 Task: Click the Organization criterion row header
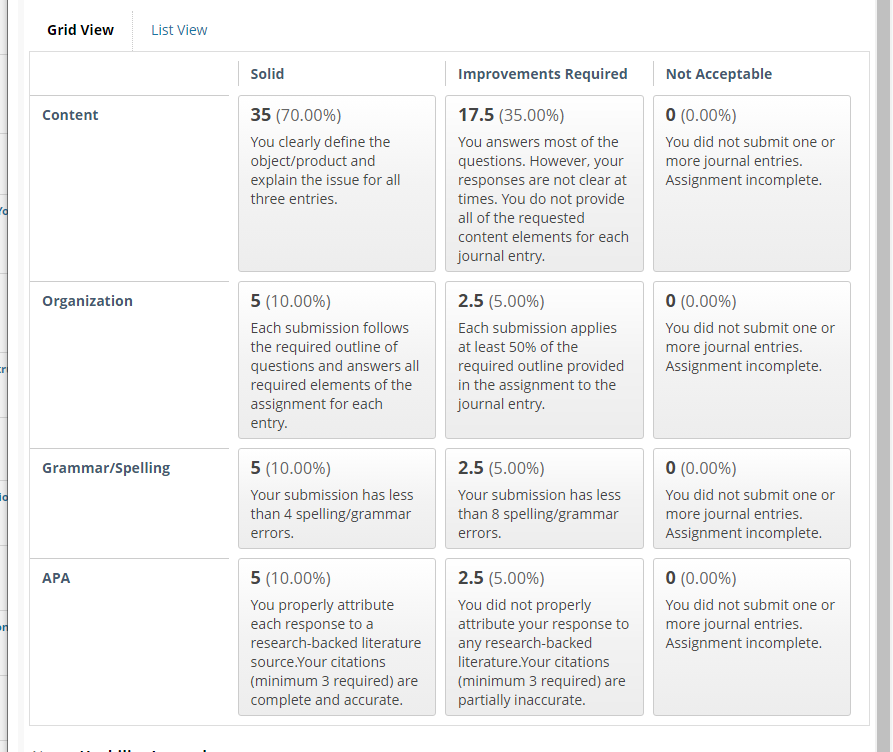point(87,301)
